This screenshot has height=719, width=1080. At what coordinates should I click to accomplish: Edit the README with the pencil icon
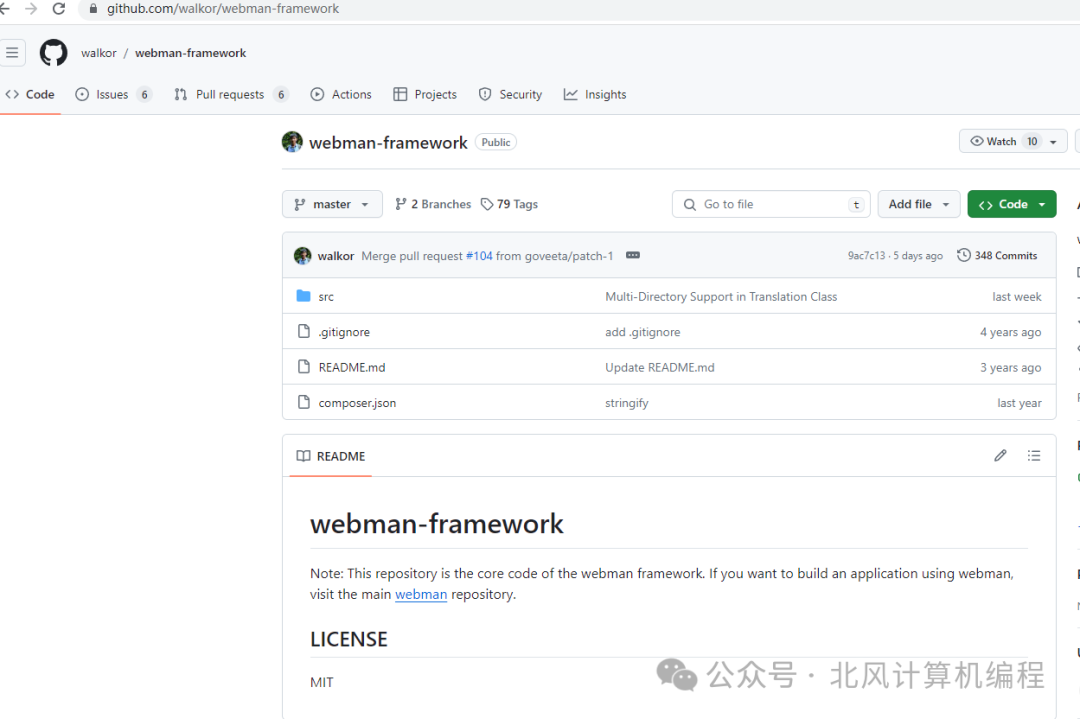1000,455
